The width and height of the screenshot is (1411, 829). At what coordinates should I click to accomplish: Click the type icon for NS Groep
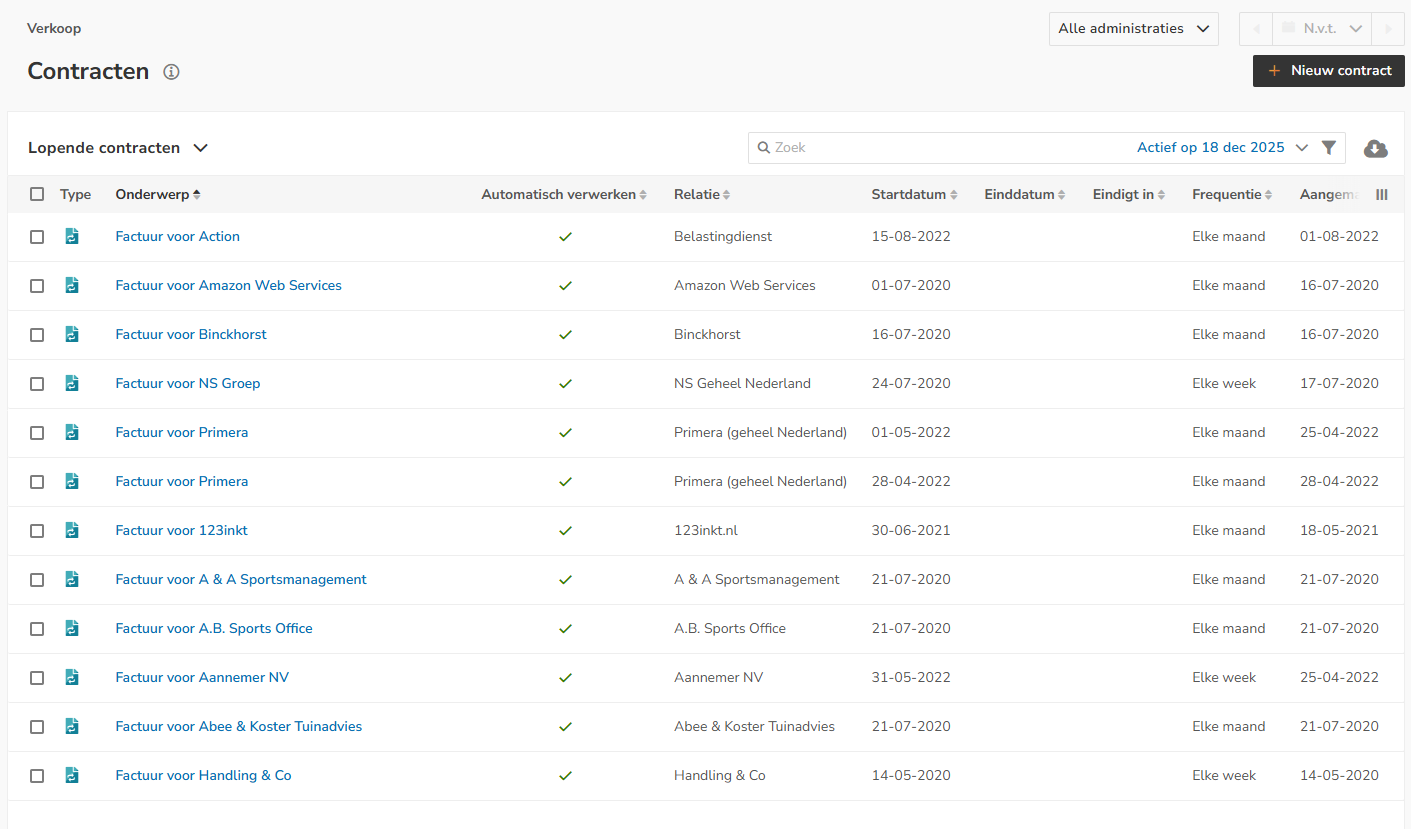[72, 384]
